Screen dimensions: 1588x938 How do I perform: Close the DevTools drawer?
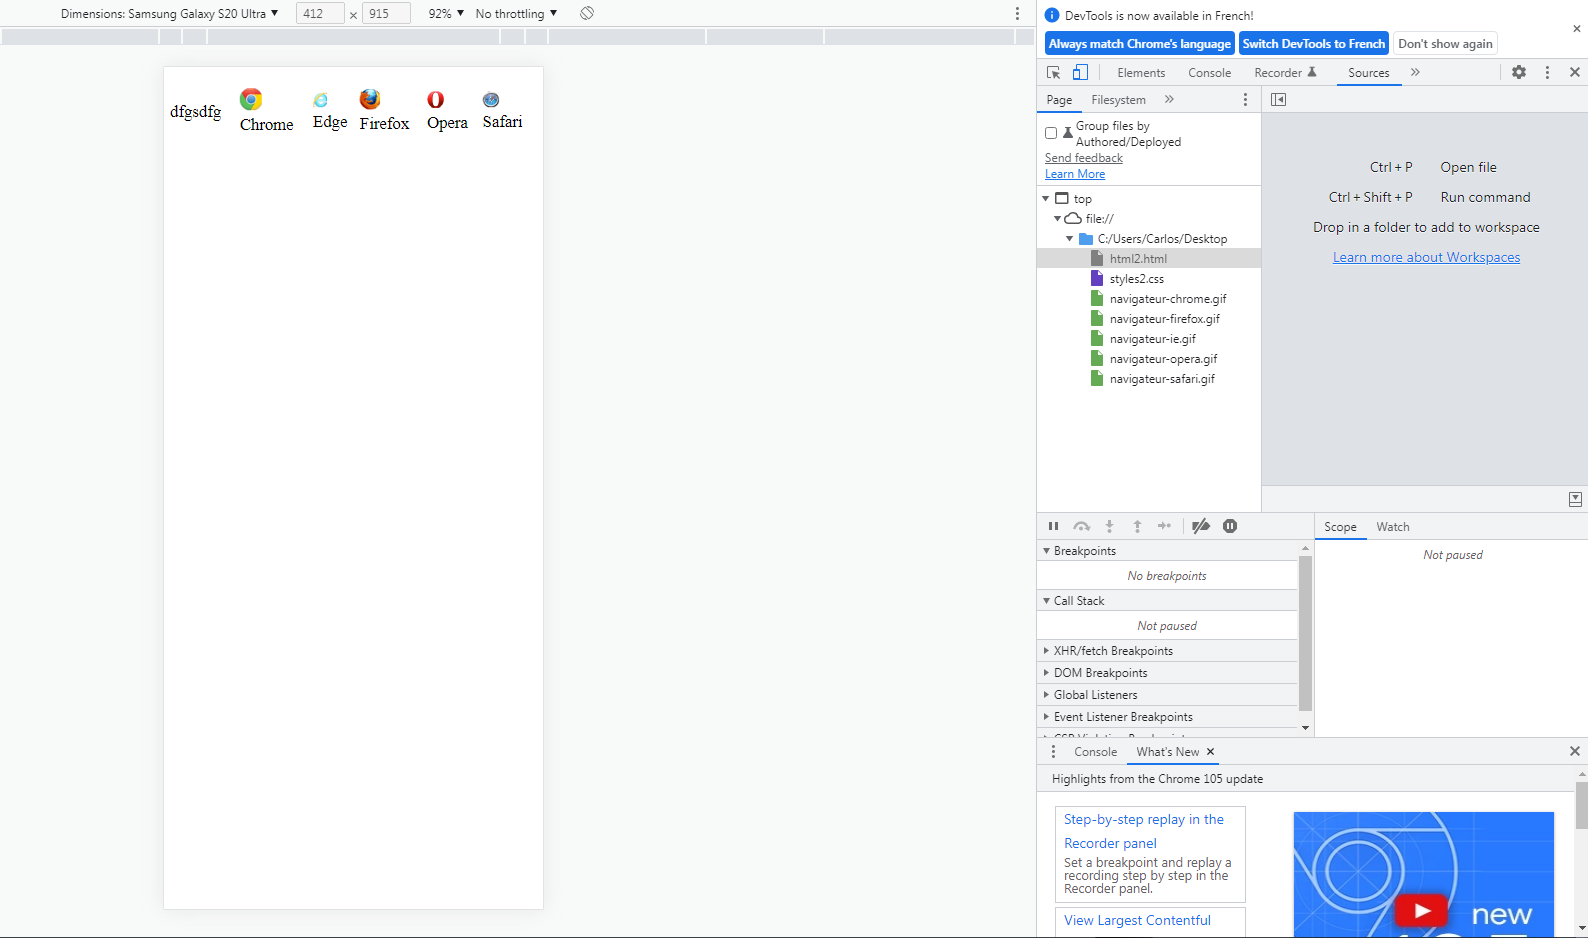1575,751
